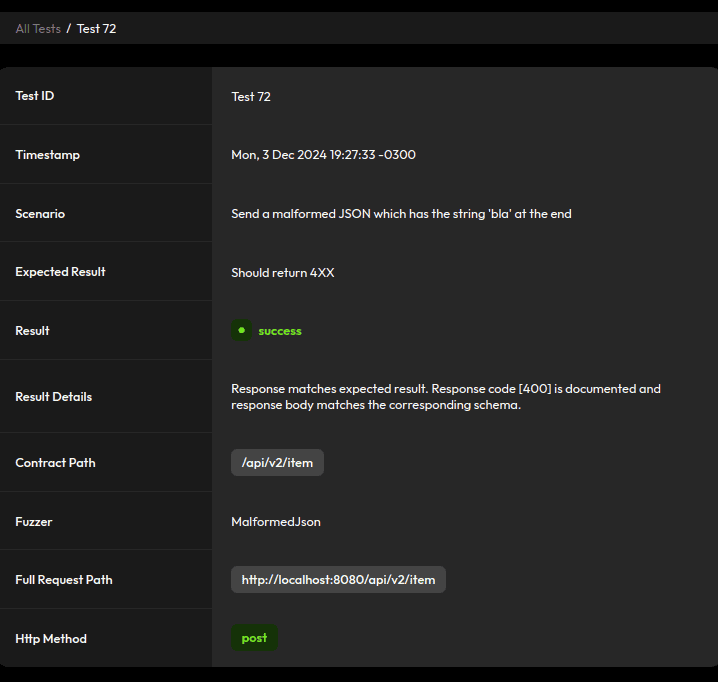Click the Http Method row label

[x=51, y=639]
